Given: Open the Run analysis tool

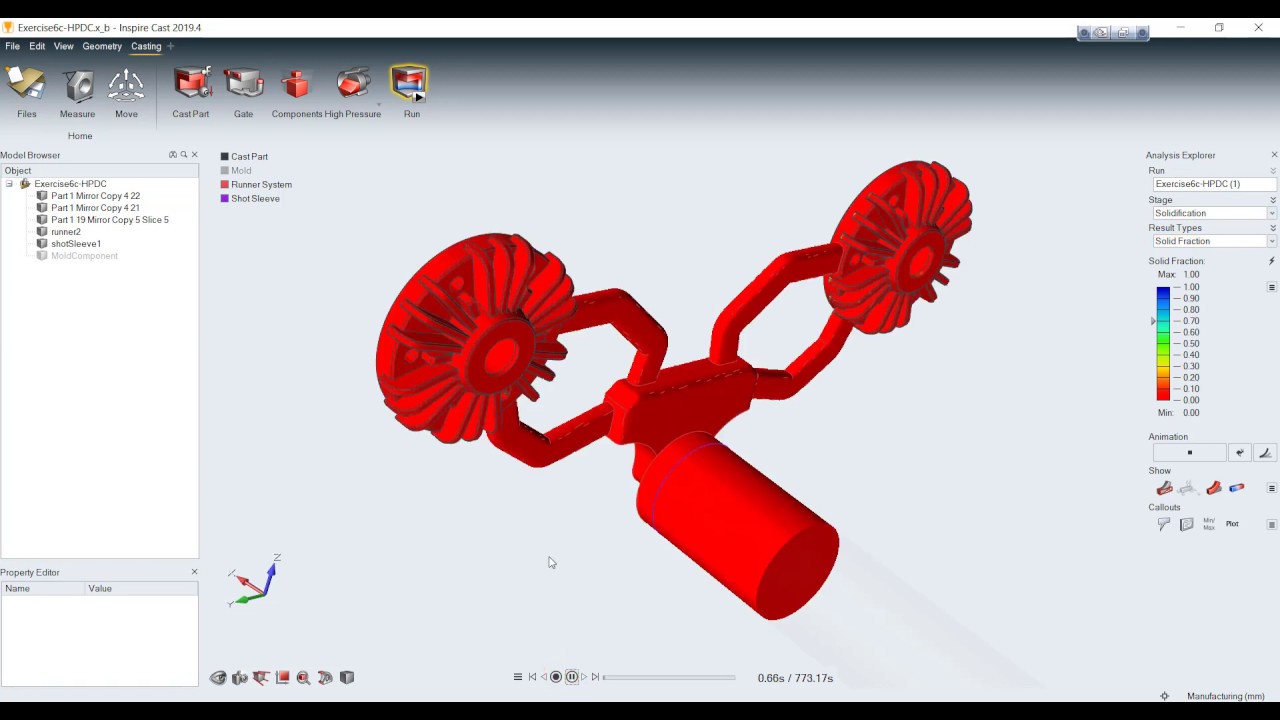Looking at the screenshot, I should point(411,93).
